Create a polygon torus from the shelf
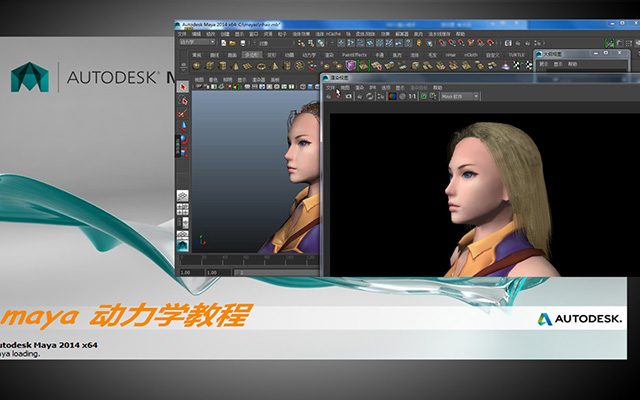Screen dimensions: 640x400 pyautogui.click(x=261, y=66)
